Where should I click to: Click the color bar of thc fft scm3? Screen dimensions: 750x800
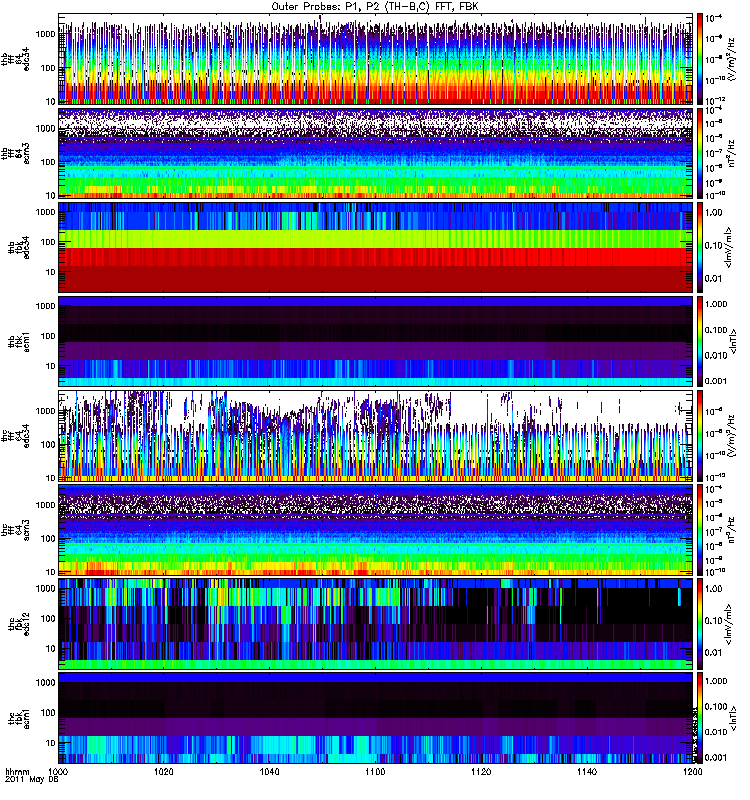701,530
